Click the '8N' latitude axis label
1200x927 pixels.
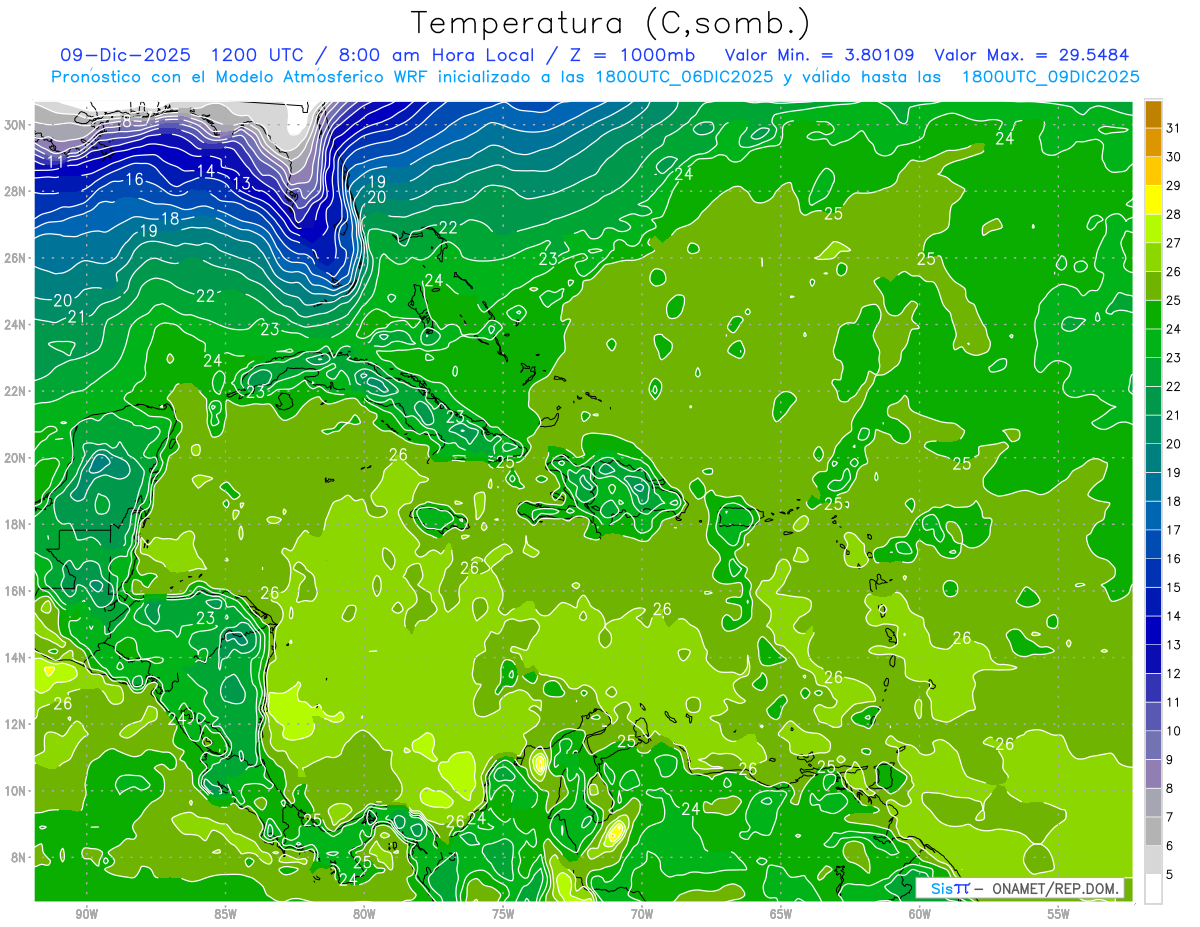18,857
